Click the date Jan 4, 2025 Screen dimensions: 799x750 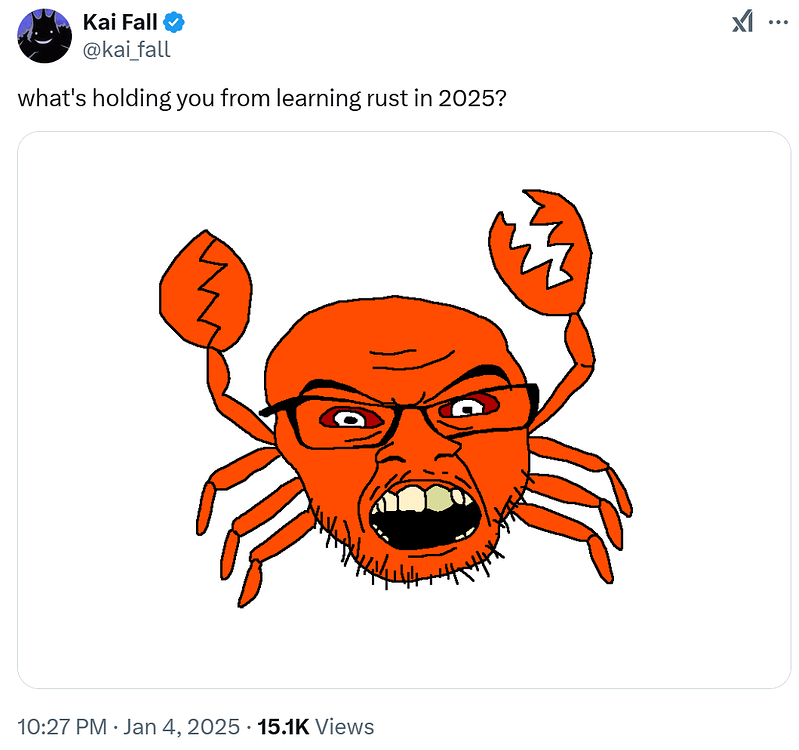(179, 727)
